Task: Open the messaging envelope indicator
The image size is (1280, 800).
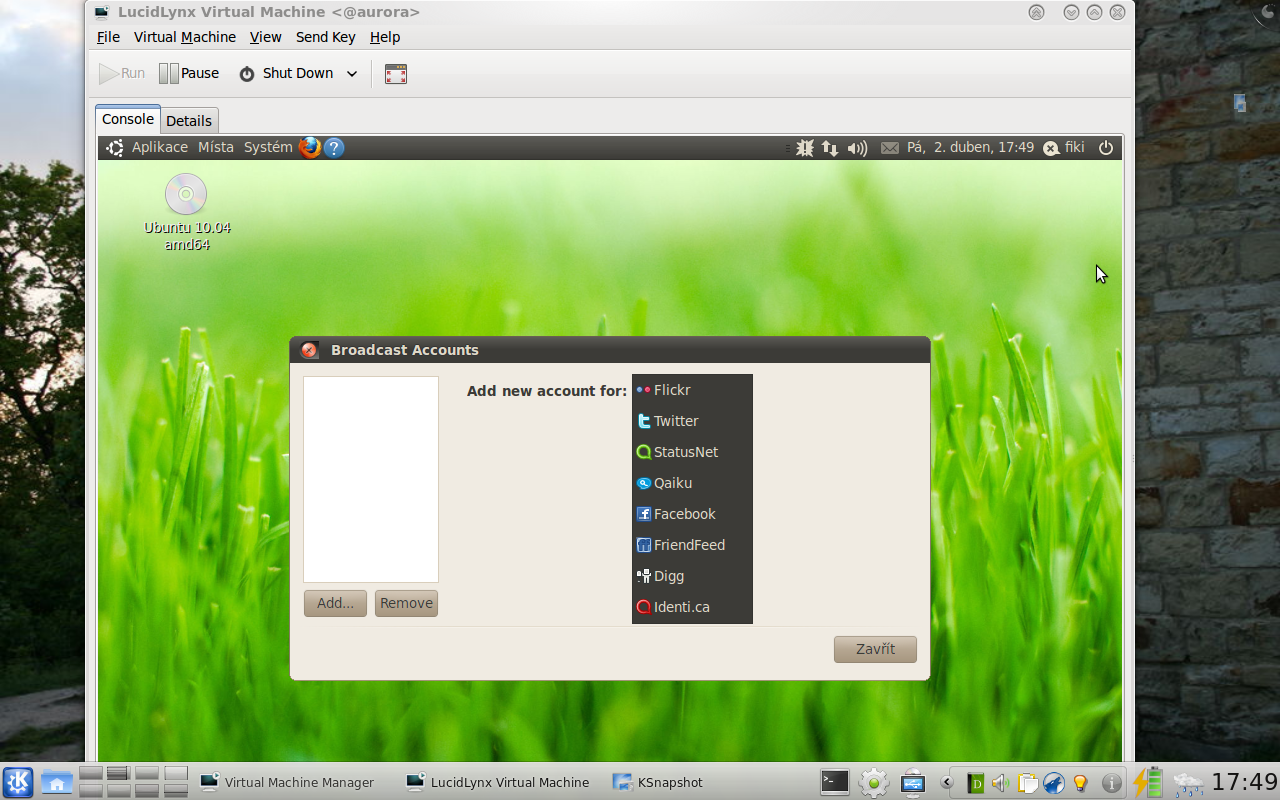Action: 890,148
